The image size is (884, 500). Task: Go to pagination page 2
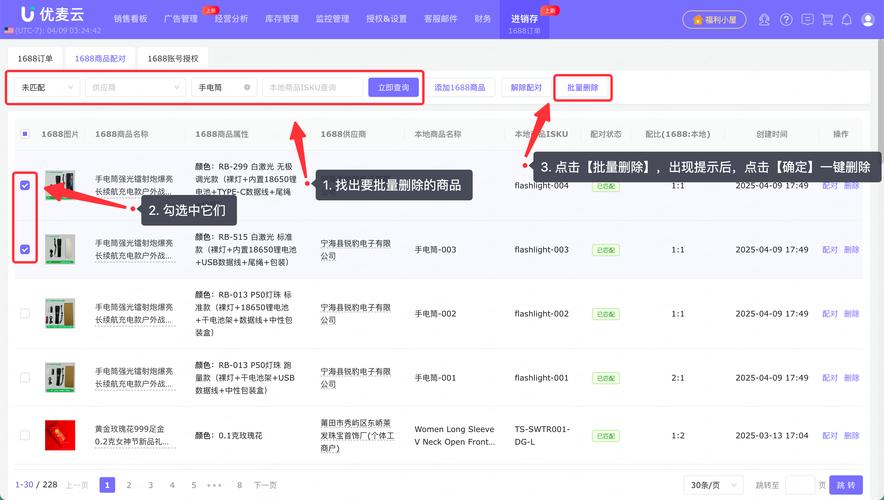tap(129, 485)
